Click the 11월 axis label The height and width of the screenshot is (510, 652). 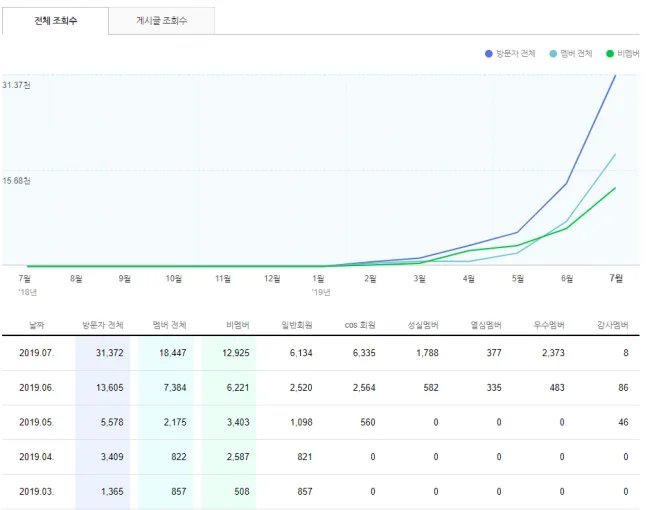click(222, 278)
